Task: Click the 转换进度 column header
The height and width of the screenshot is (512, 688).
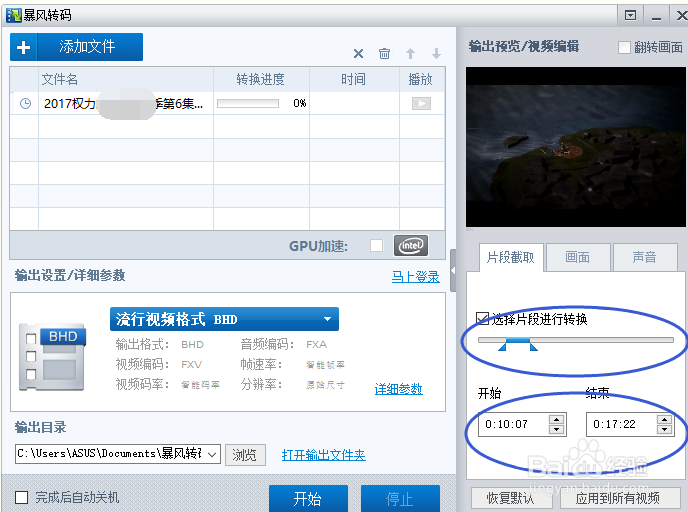Action: tap(261, 79)
